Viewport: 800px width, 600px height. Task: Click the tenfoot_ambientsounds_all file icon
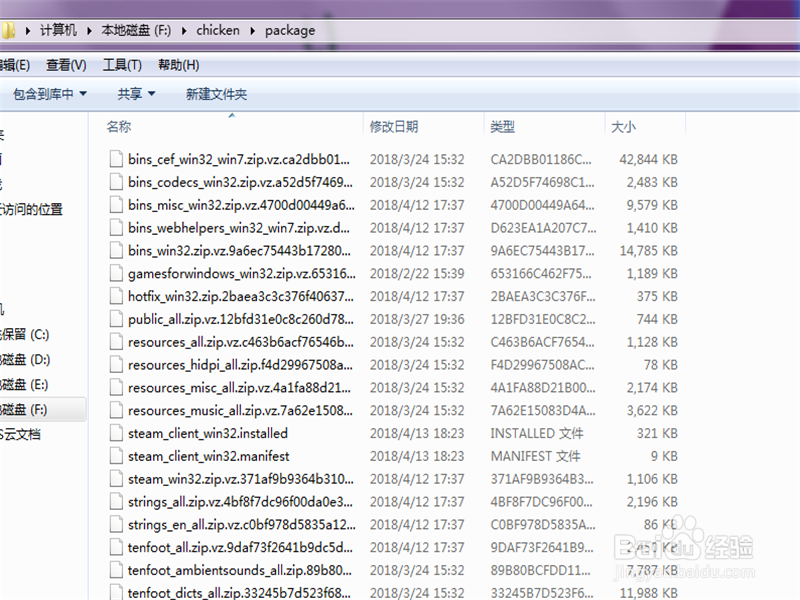click(x=117, y=570)
